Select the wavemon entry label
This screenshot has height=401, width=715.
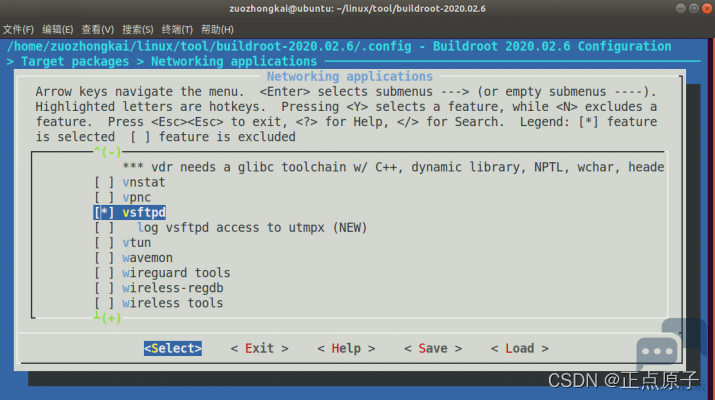[x=147, y=258]
